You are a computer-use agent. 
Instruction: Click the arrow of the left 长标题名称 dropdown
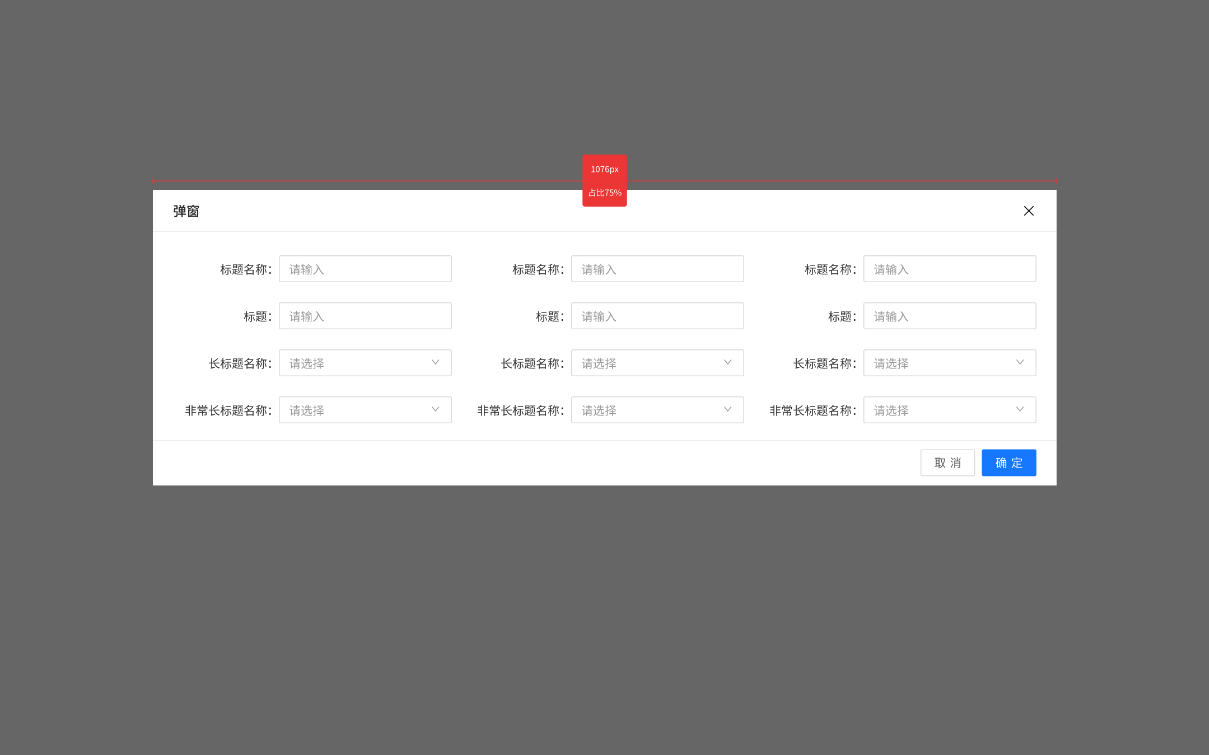(x=435, y=363)
